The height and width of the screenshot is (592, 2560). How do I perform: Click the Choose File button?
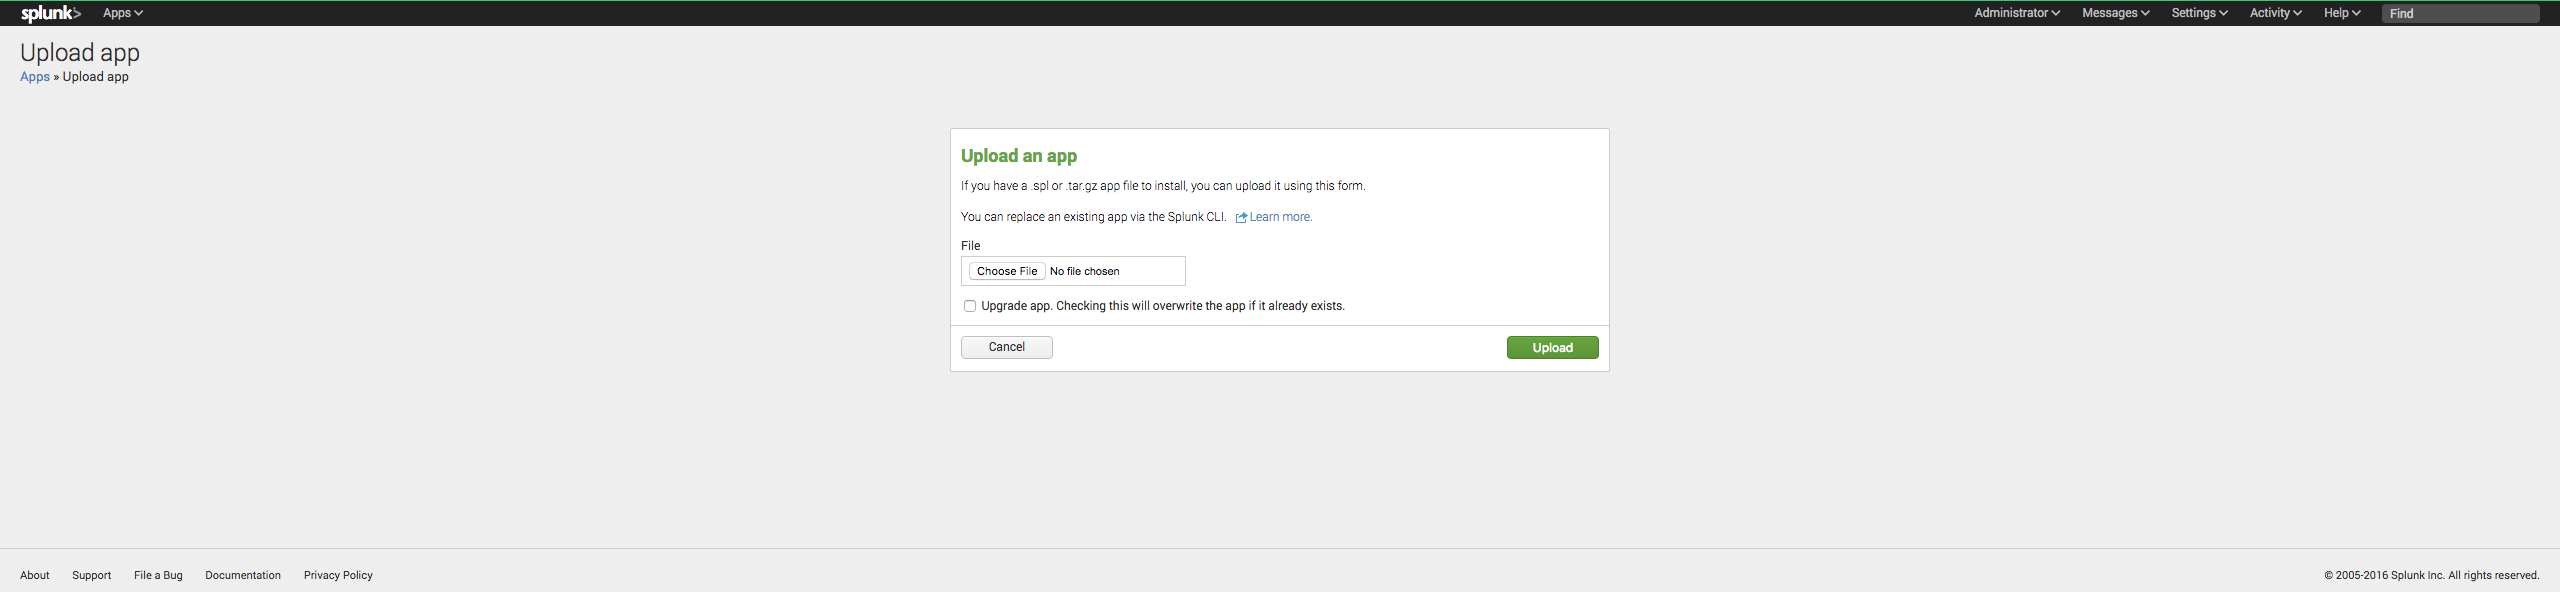(1006, 271)
